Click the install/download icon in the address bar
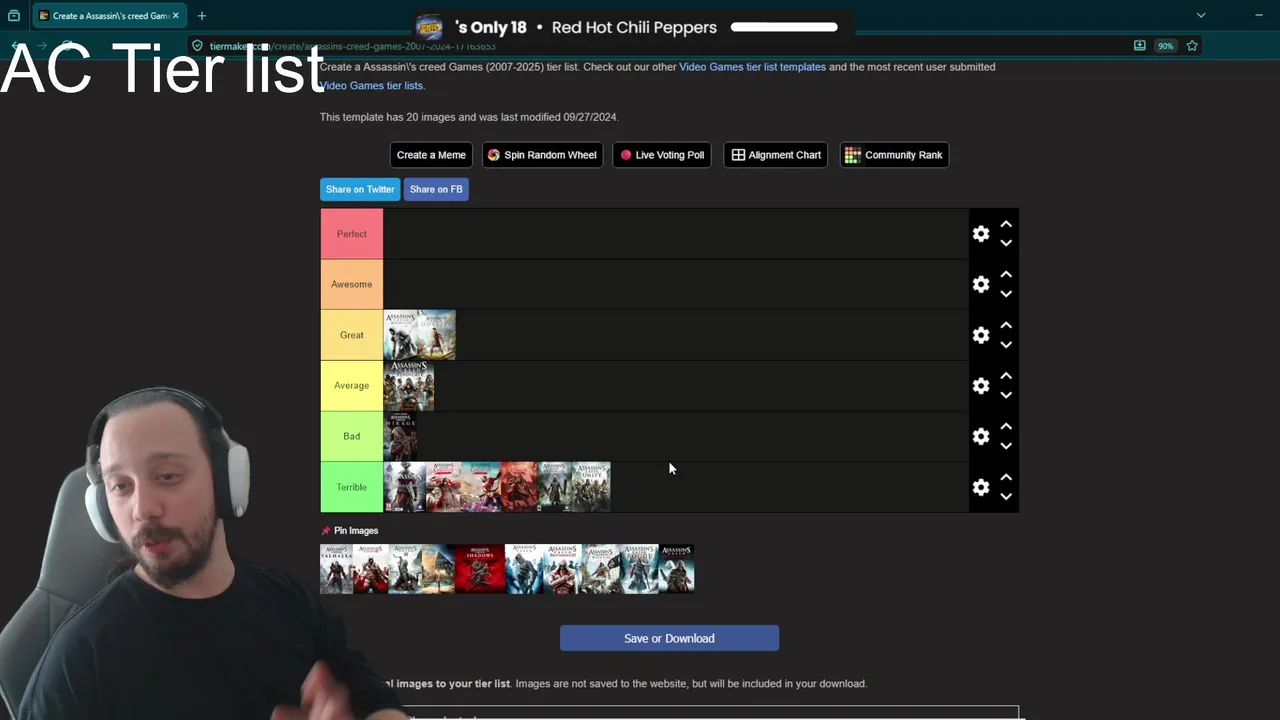Screen dimensions: 1280x720 click(x=1139, y=45)
